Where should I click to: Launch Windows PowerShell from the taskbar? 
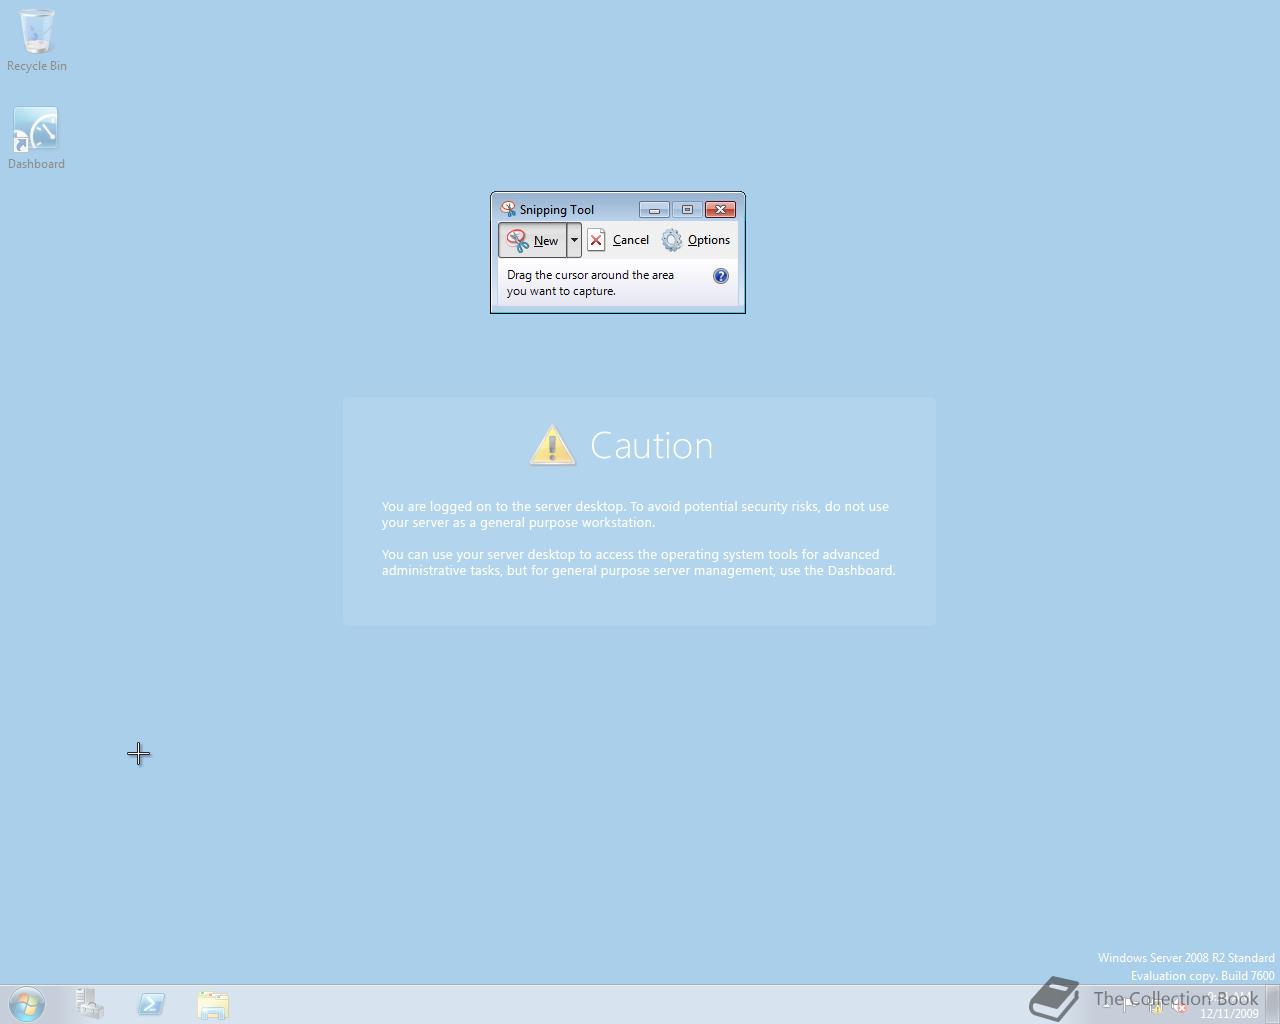151,1004
